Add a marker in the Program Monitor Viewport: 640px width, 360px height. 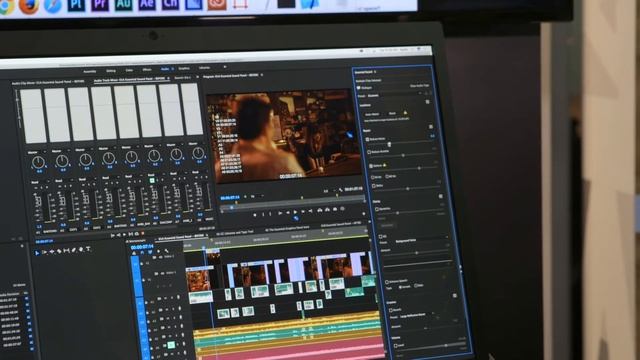[x=255, y=214]
